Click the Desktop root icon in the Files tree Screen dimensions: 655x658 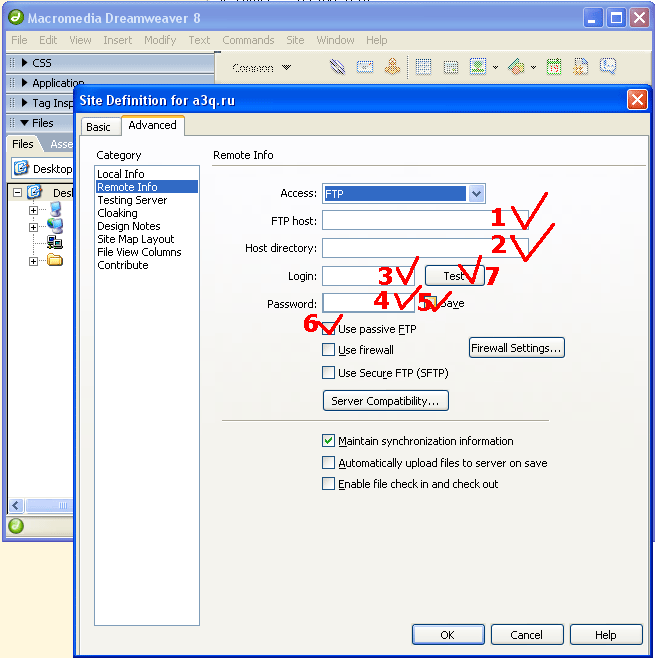34,192
